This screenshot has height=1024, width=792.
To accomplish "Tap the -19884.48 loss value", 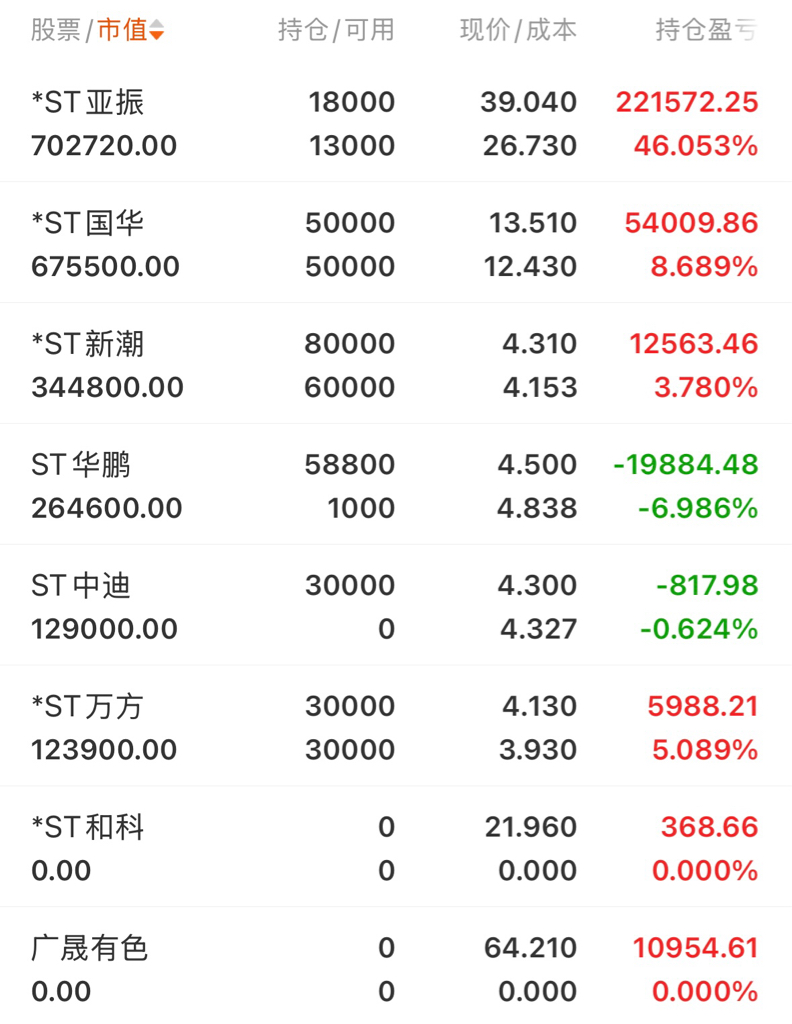I will tap(686, 464).
